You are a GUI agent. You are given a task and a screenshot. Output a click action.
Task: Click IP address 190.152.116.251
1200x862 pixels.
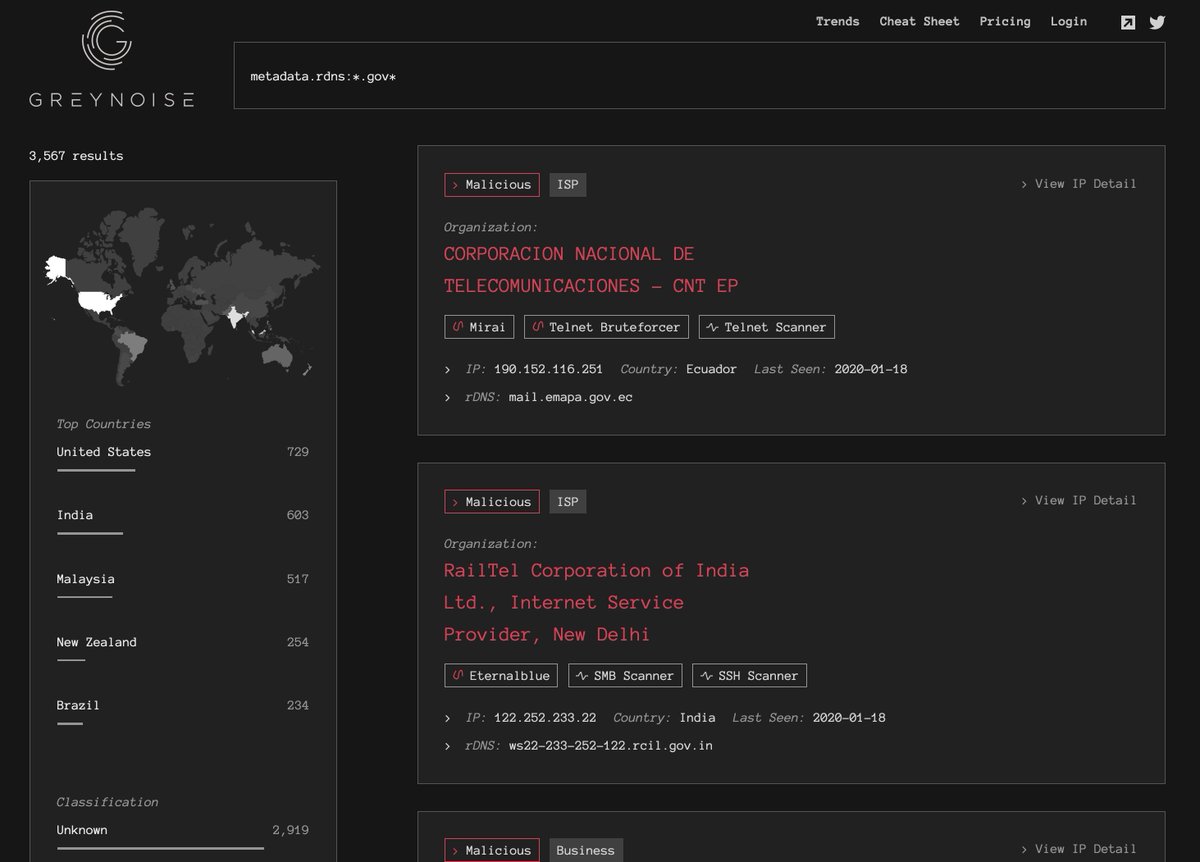pos(548,369)
